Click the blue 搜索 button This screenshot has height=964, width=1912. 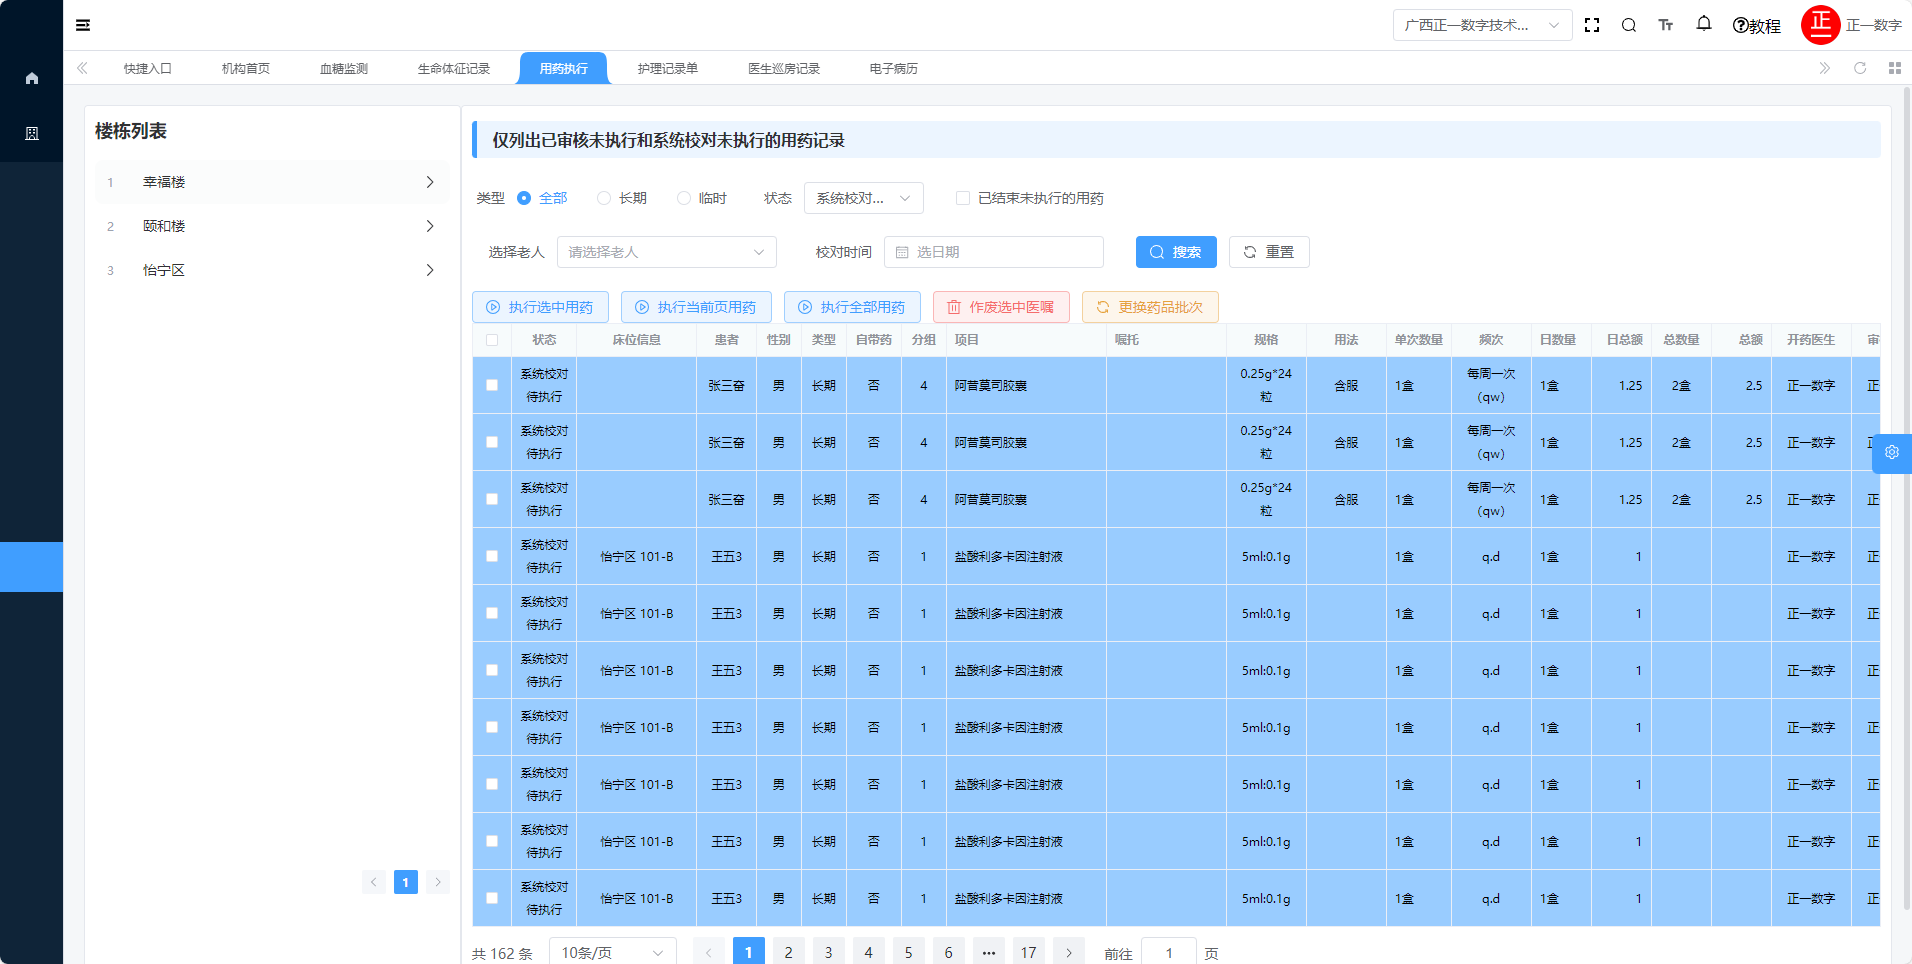coord(1176,252)
